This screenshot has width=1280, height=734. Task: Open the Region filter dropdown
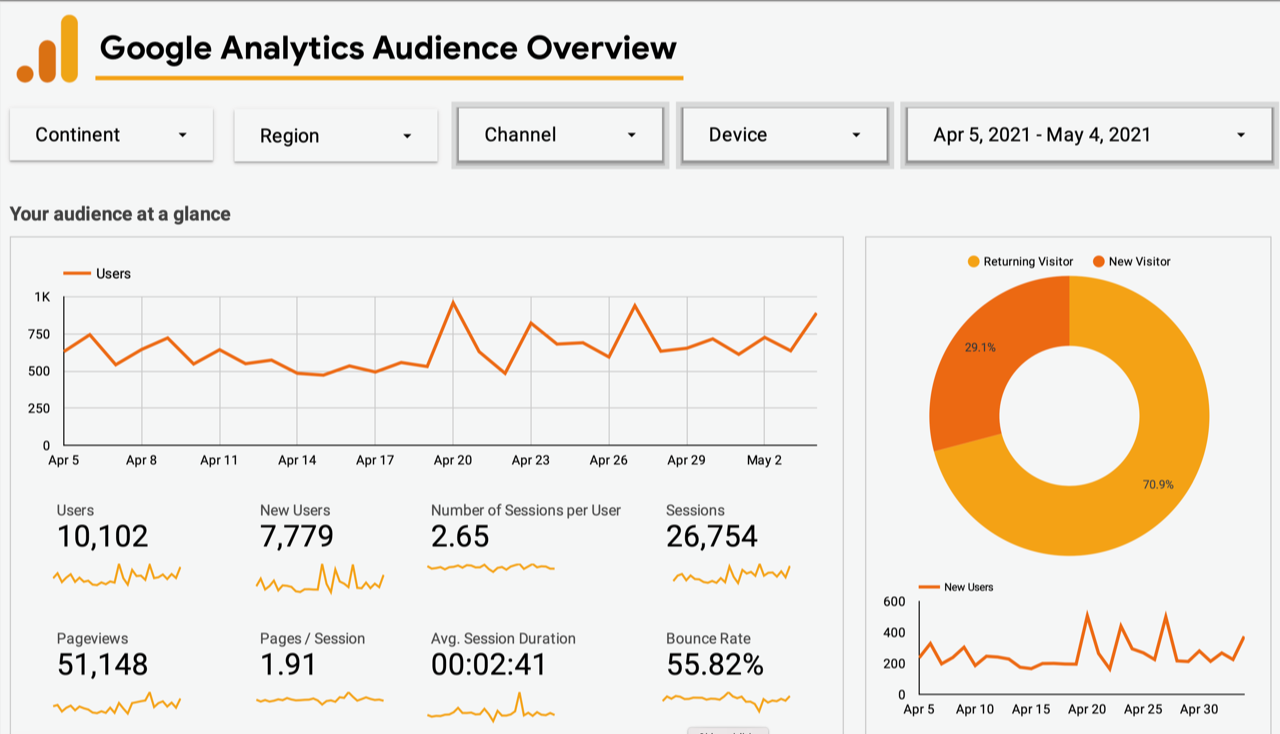click(x=336, y=135)
